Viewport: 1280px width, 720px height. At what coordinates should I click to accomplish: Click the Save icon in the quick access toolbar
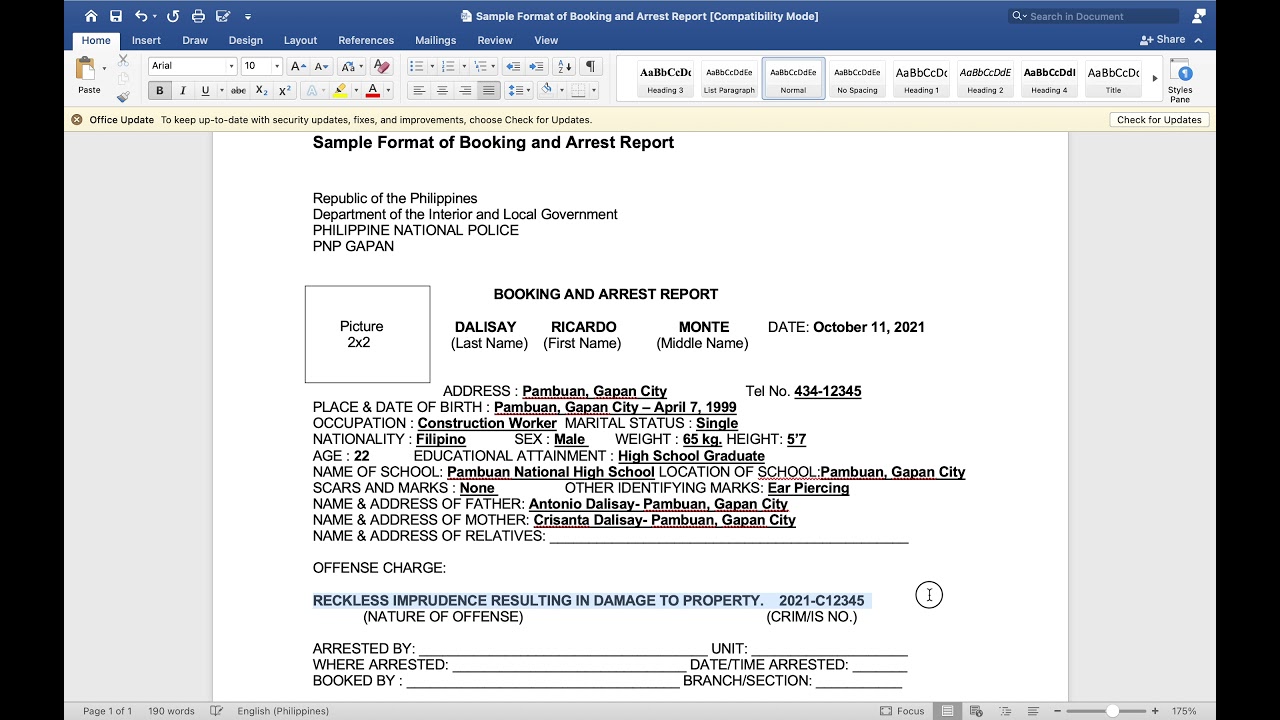pos(116,16)
